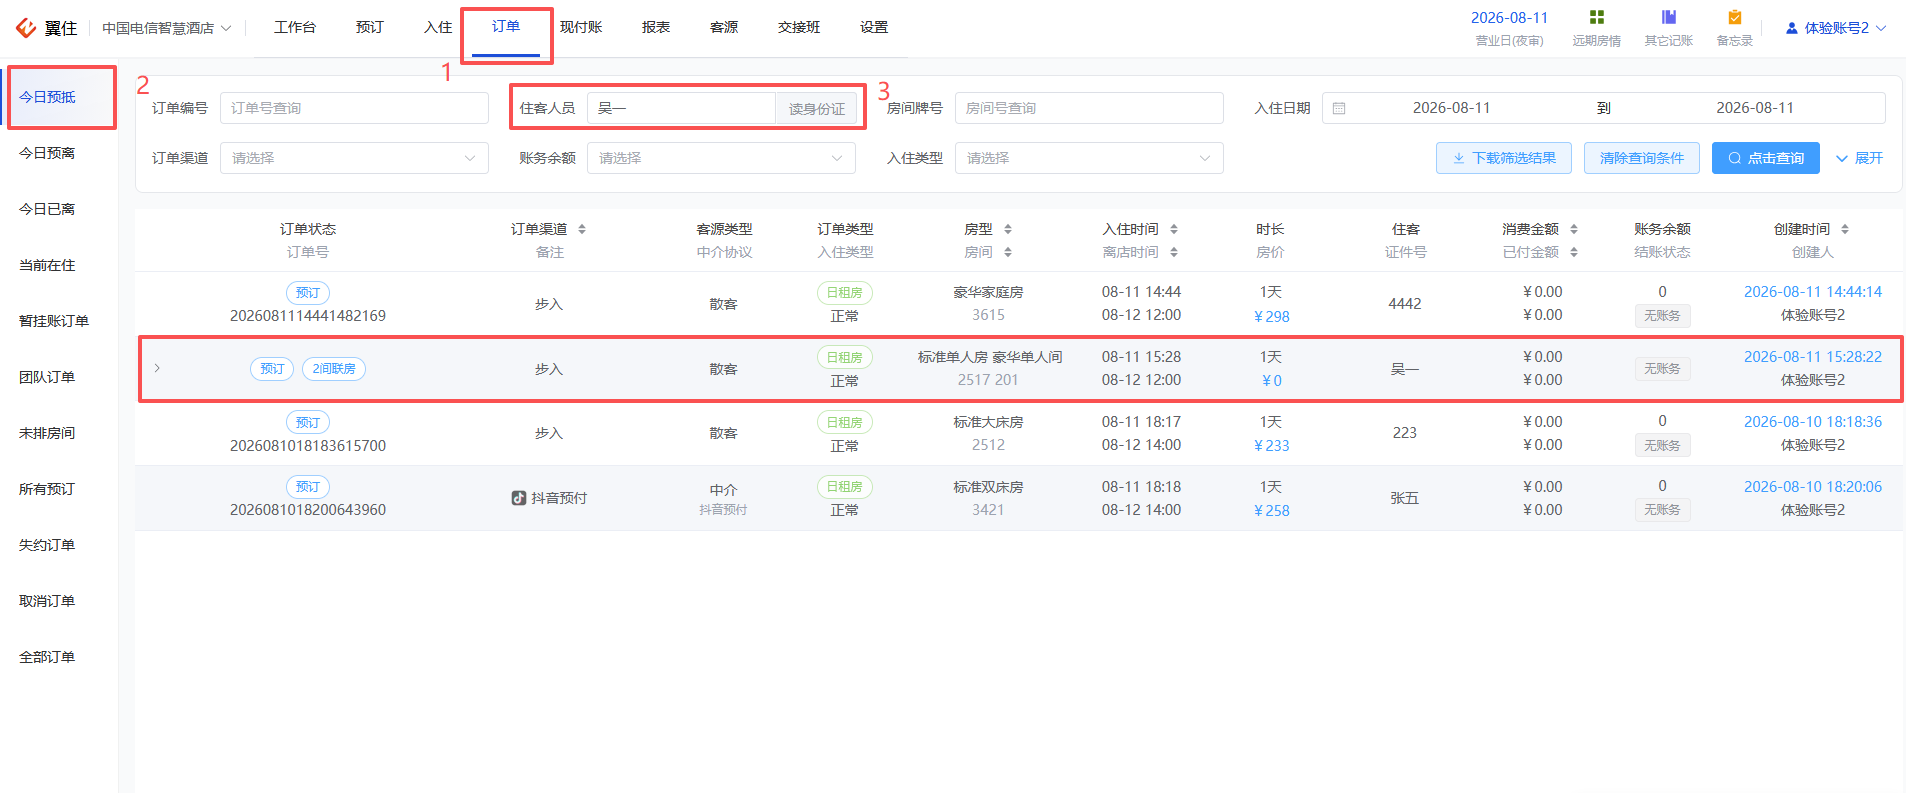Open order created 2026-08-11 14:44:14

pos(1812,292)
